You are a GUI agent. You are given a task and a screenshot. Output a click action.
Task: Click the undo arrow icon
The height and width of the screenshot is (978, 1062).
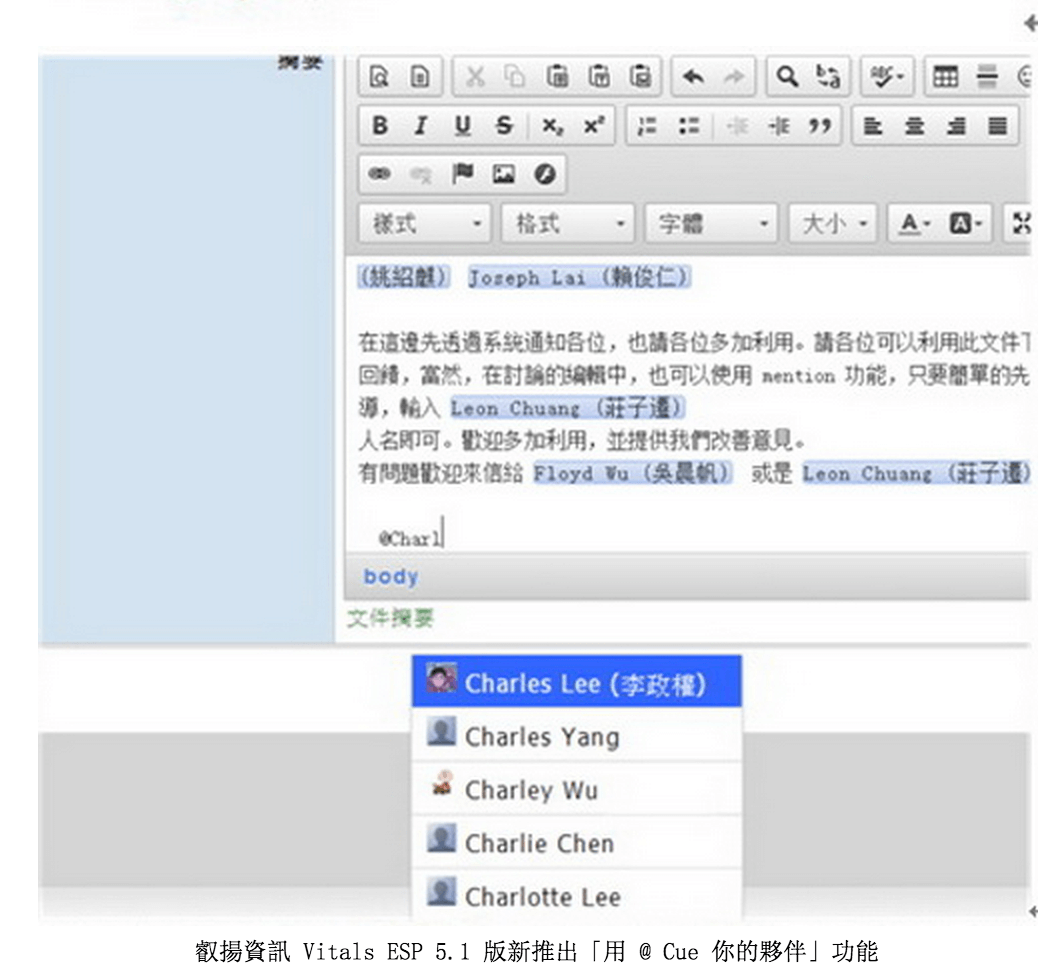tap(693, 77)
